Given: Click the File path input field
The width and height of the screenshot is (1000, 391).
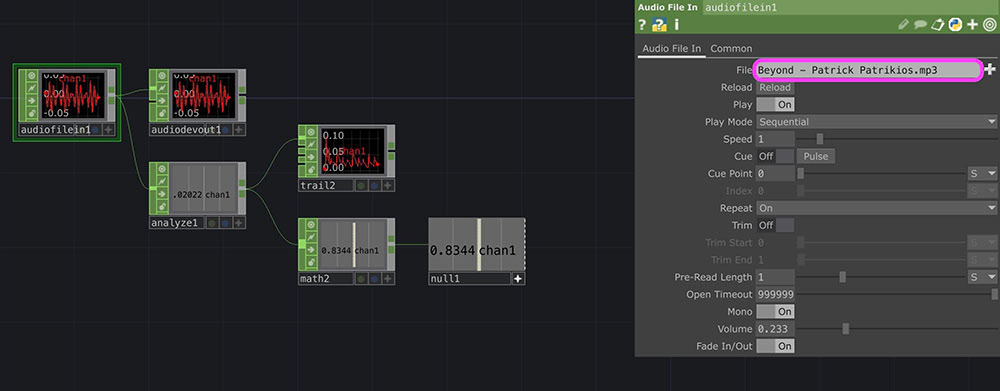Looking at the screenshot, I should pos(869,70).
